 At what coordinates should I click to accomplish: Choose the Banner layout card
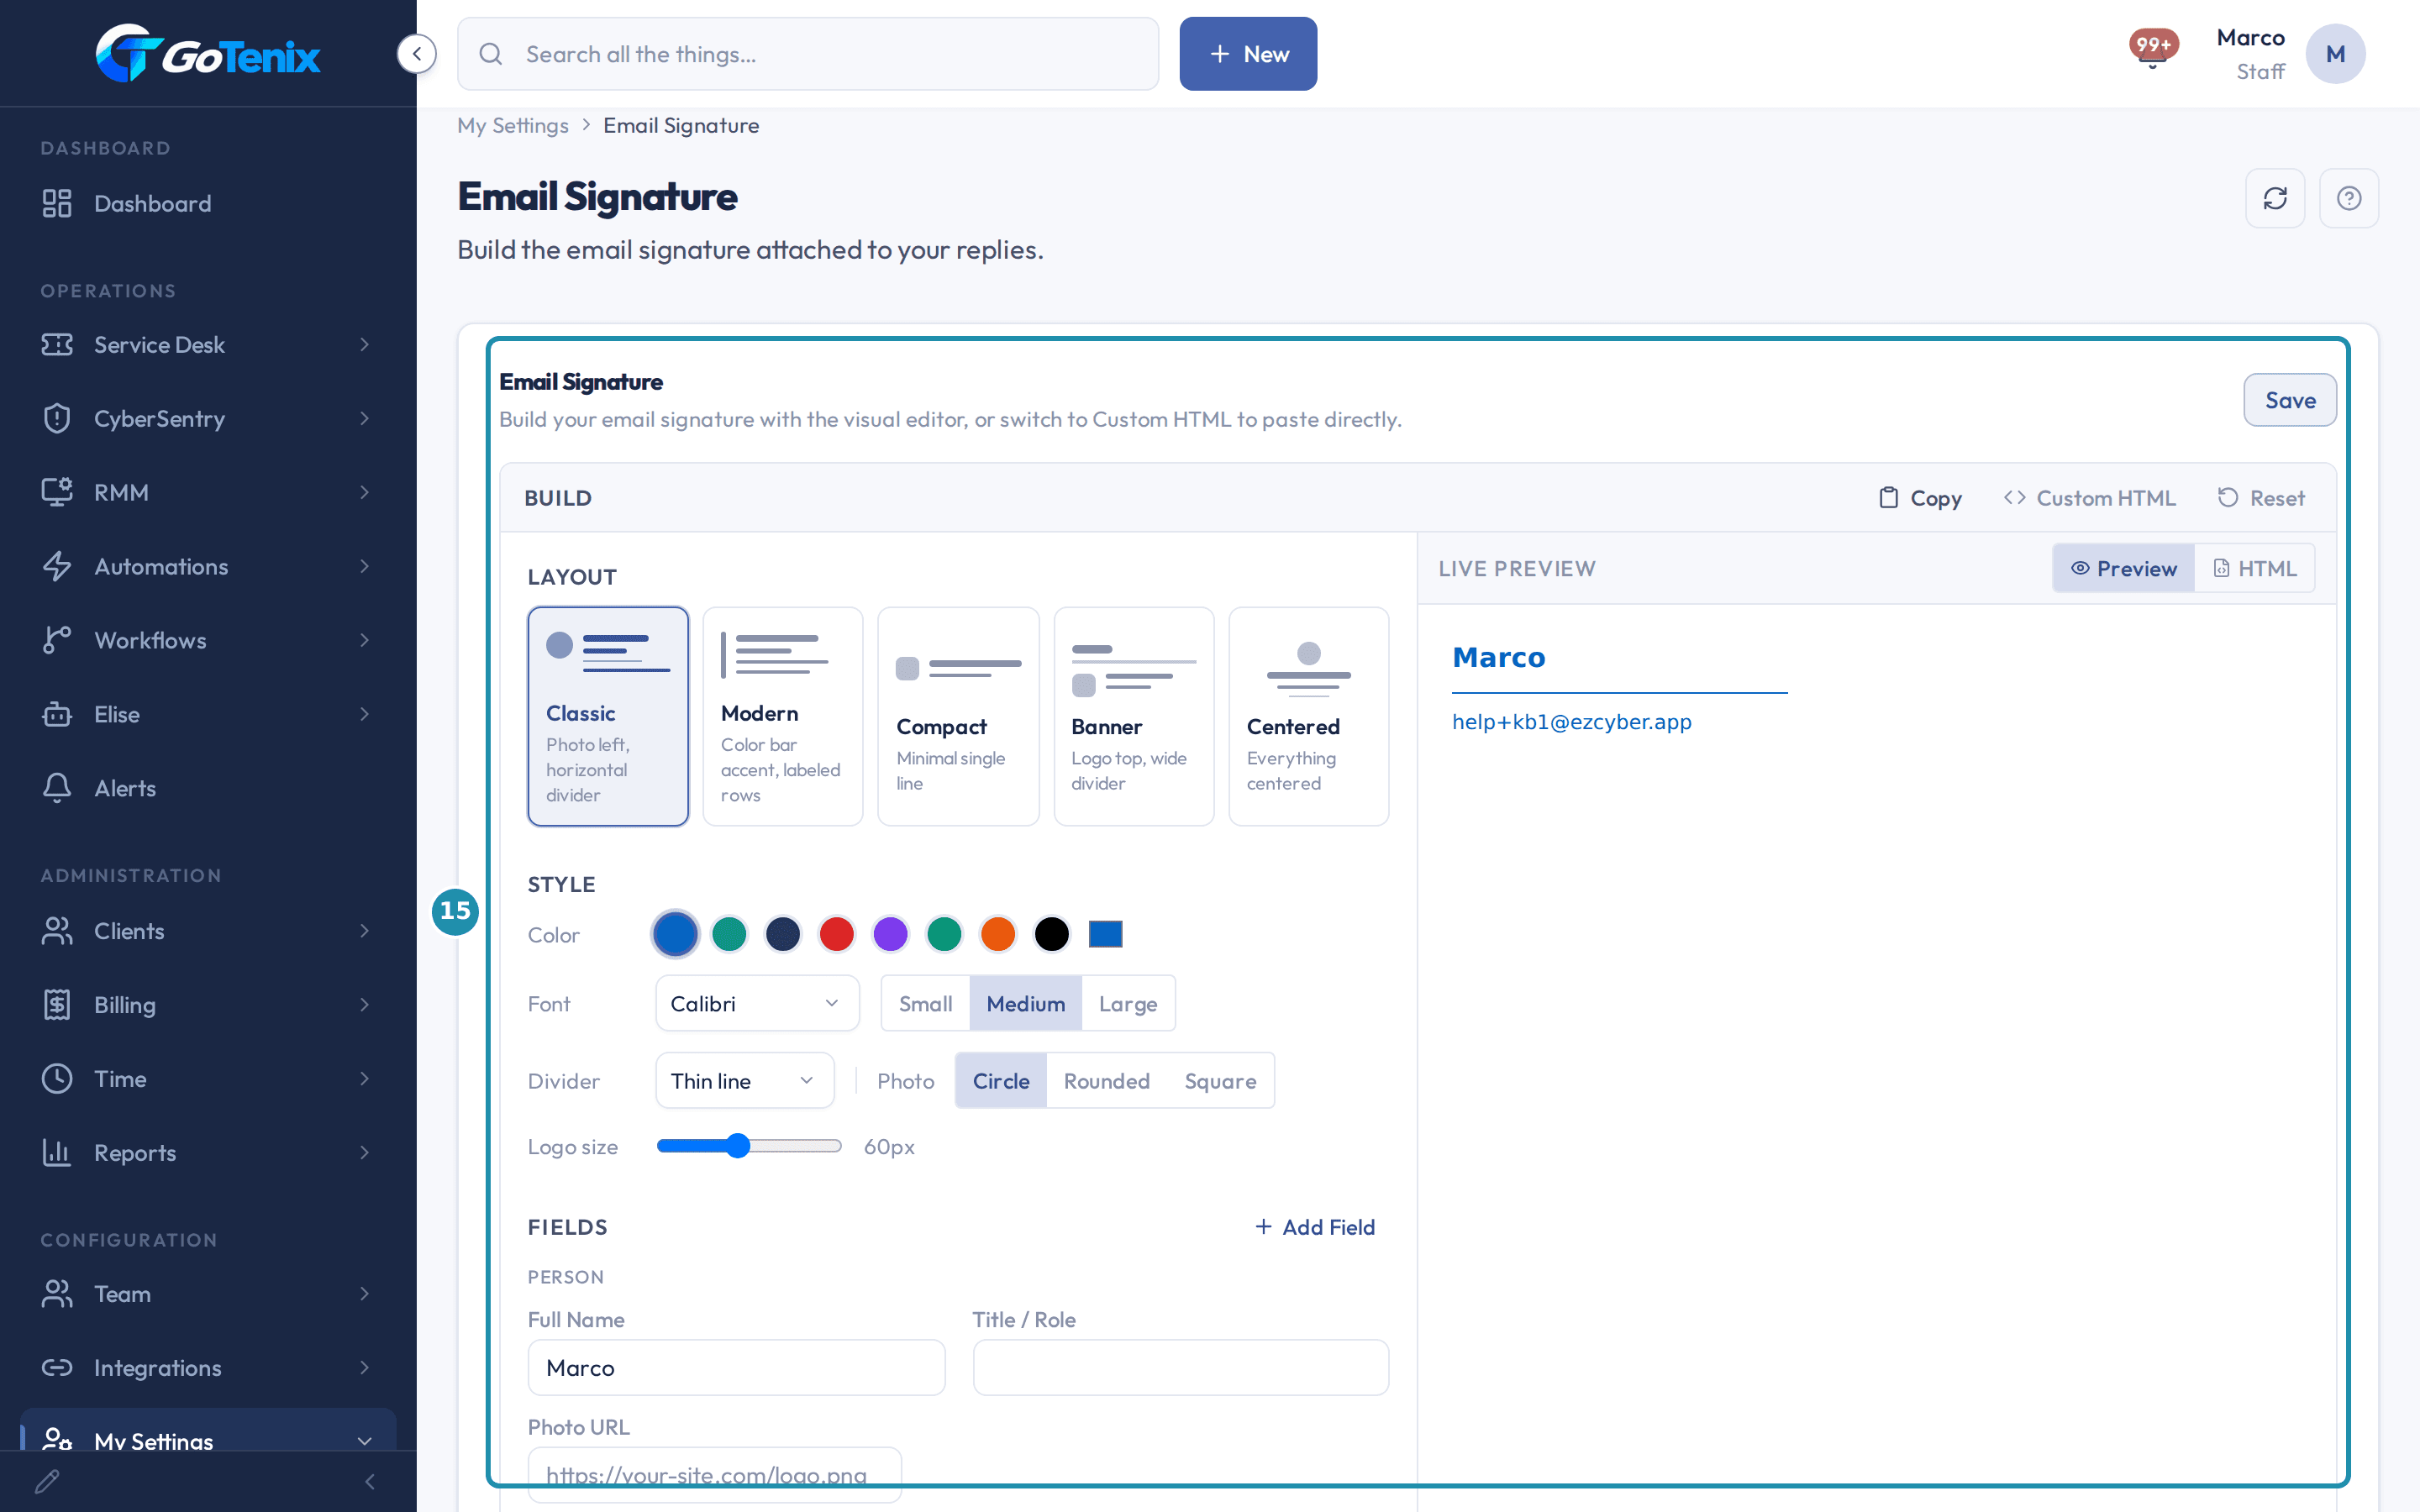(x=1133, y=716)
